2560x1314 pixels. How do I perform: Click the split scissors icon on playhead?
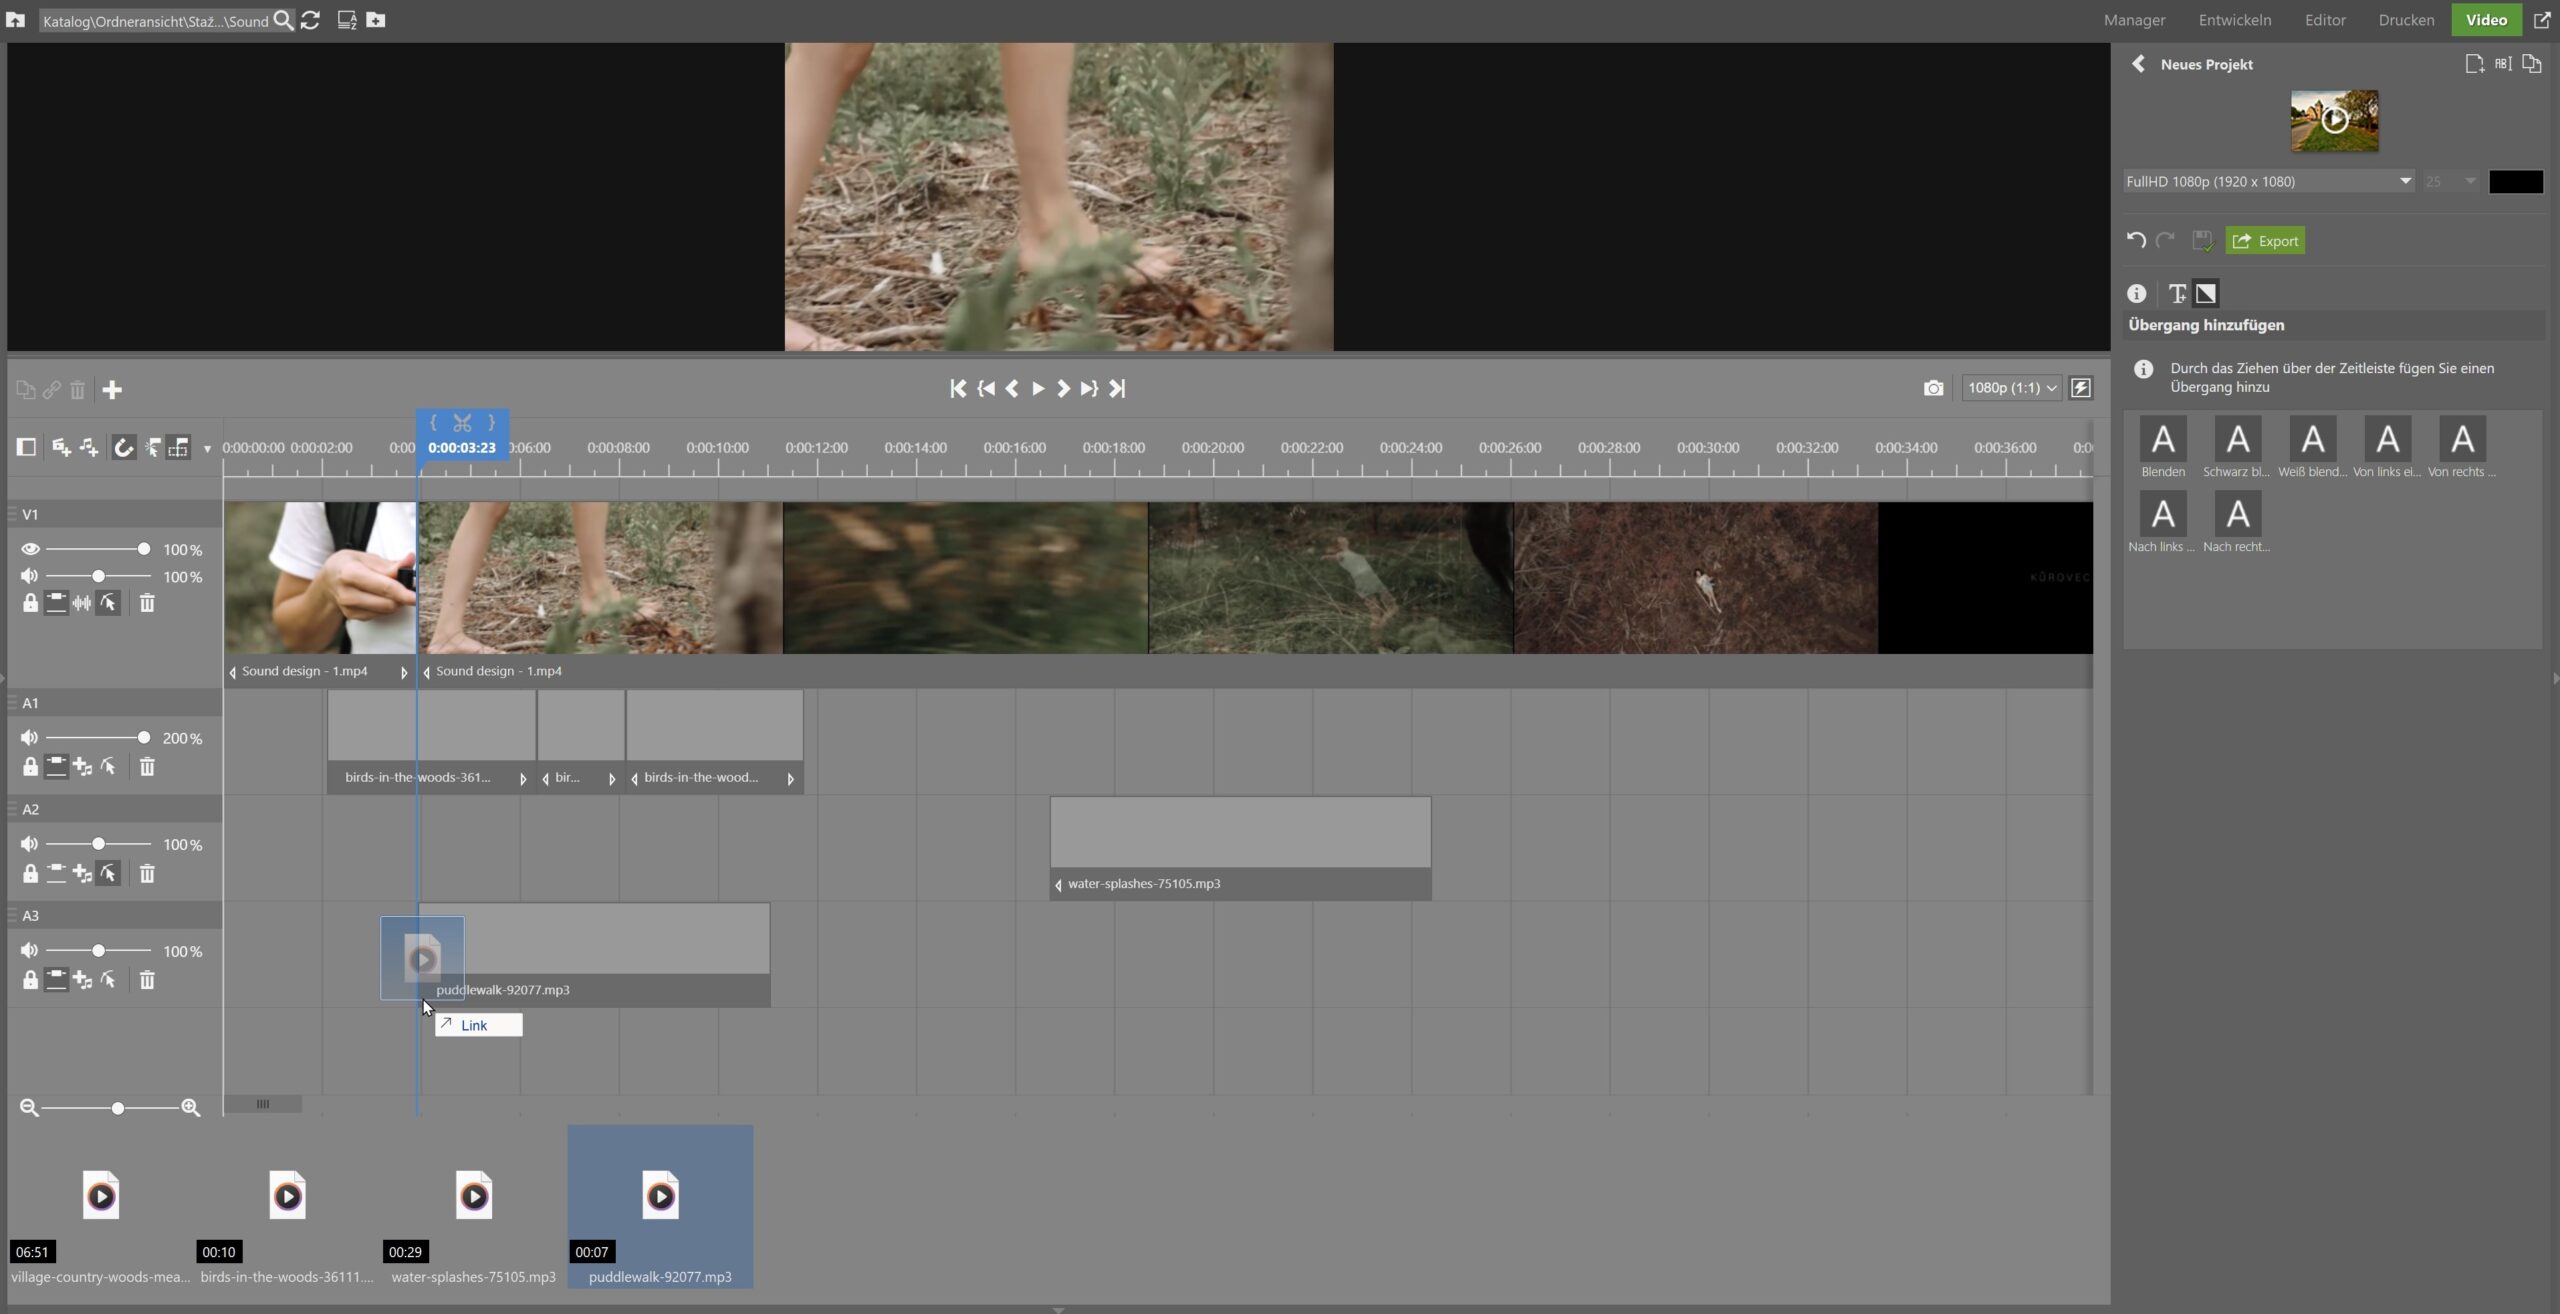(462, 423)
